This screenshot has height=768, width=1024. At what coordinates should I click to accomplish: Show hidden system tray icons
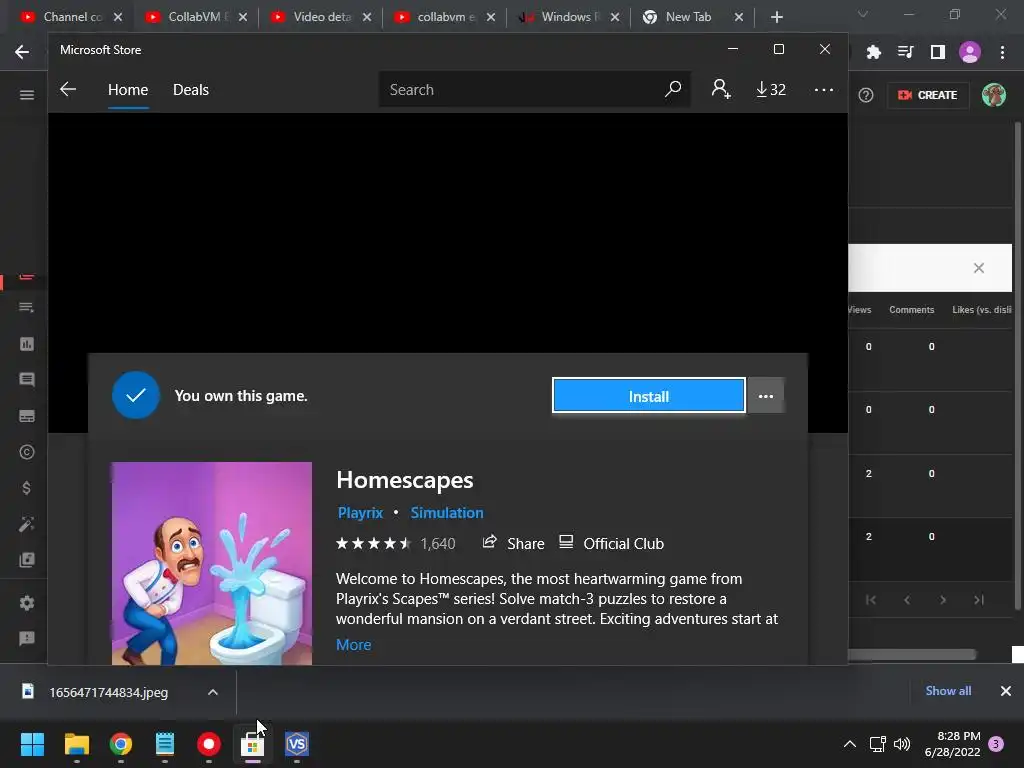850,744
